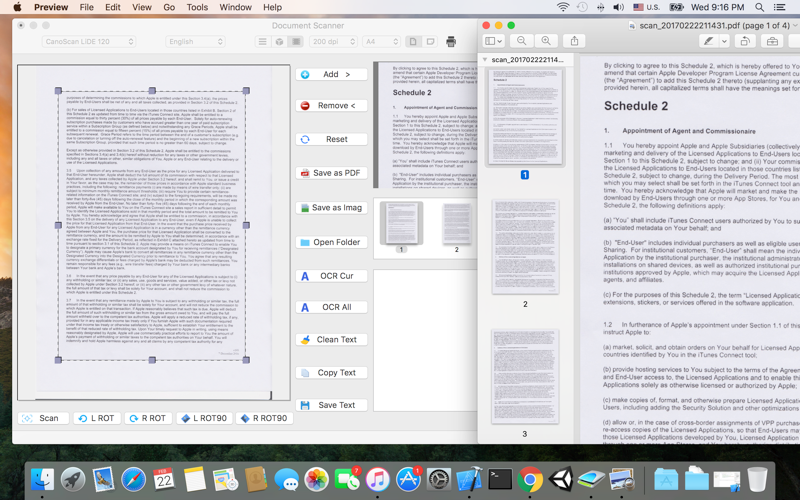Open the sidebar view menu in Preview

[493, 41]
